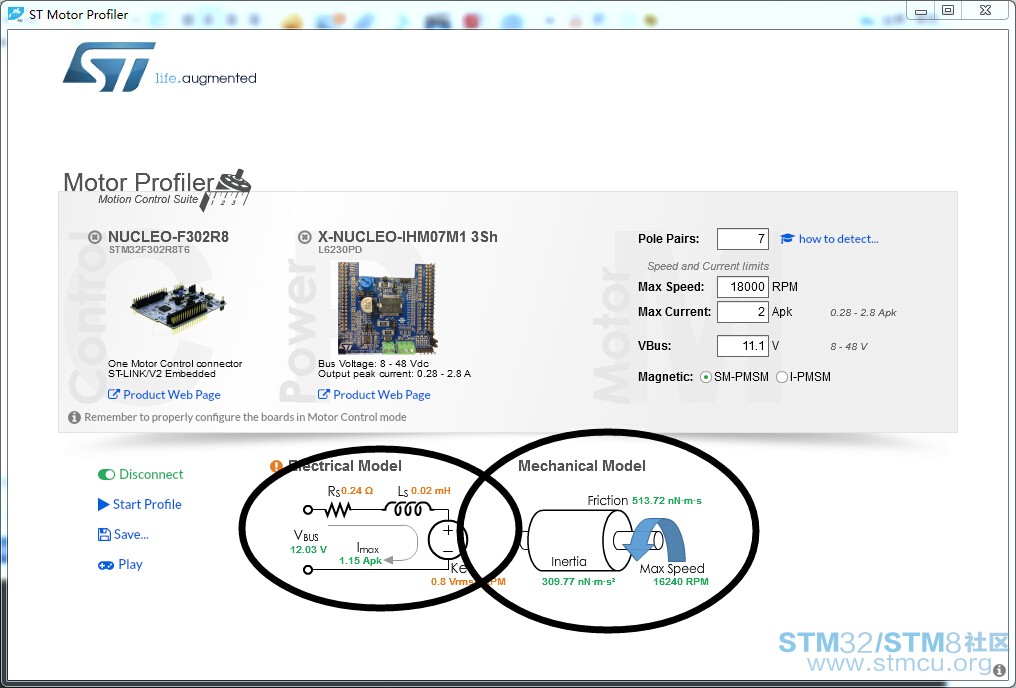The height and width of the screenshot is (688, 1016).
Task: Click the Pole Pairs input field
Action: (x=743, y=238)
